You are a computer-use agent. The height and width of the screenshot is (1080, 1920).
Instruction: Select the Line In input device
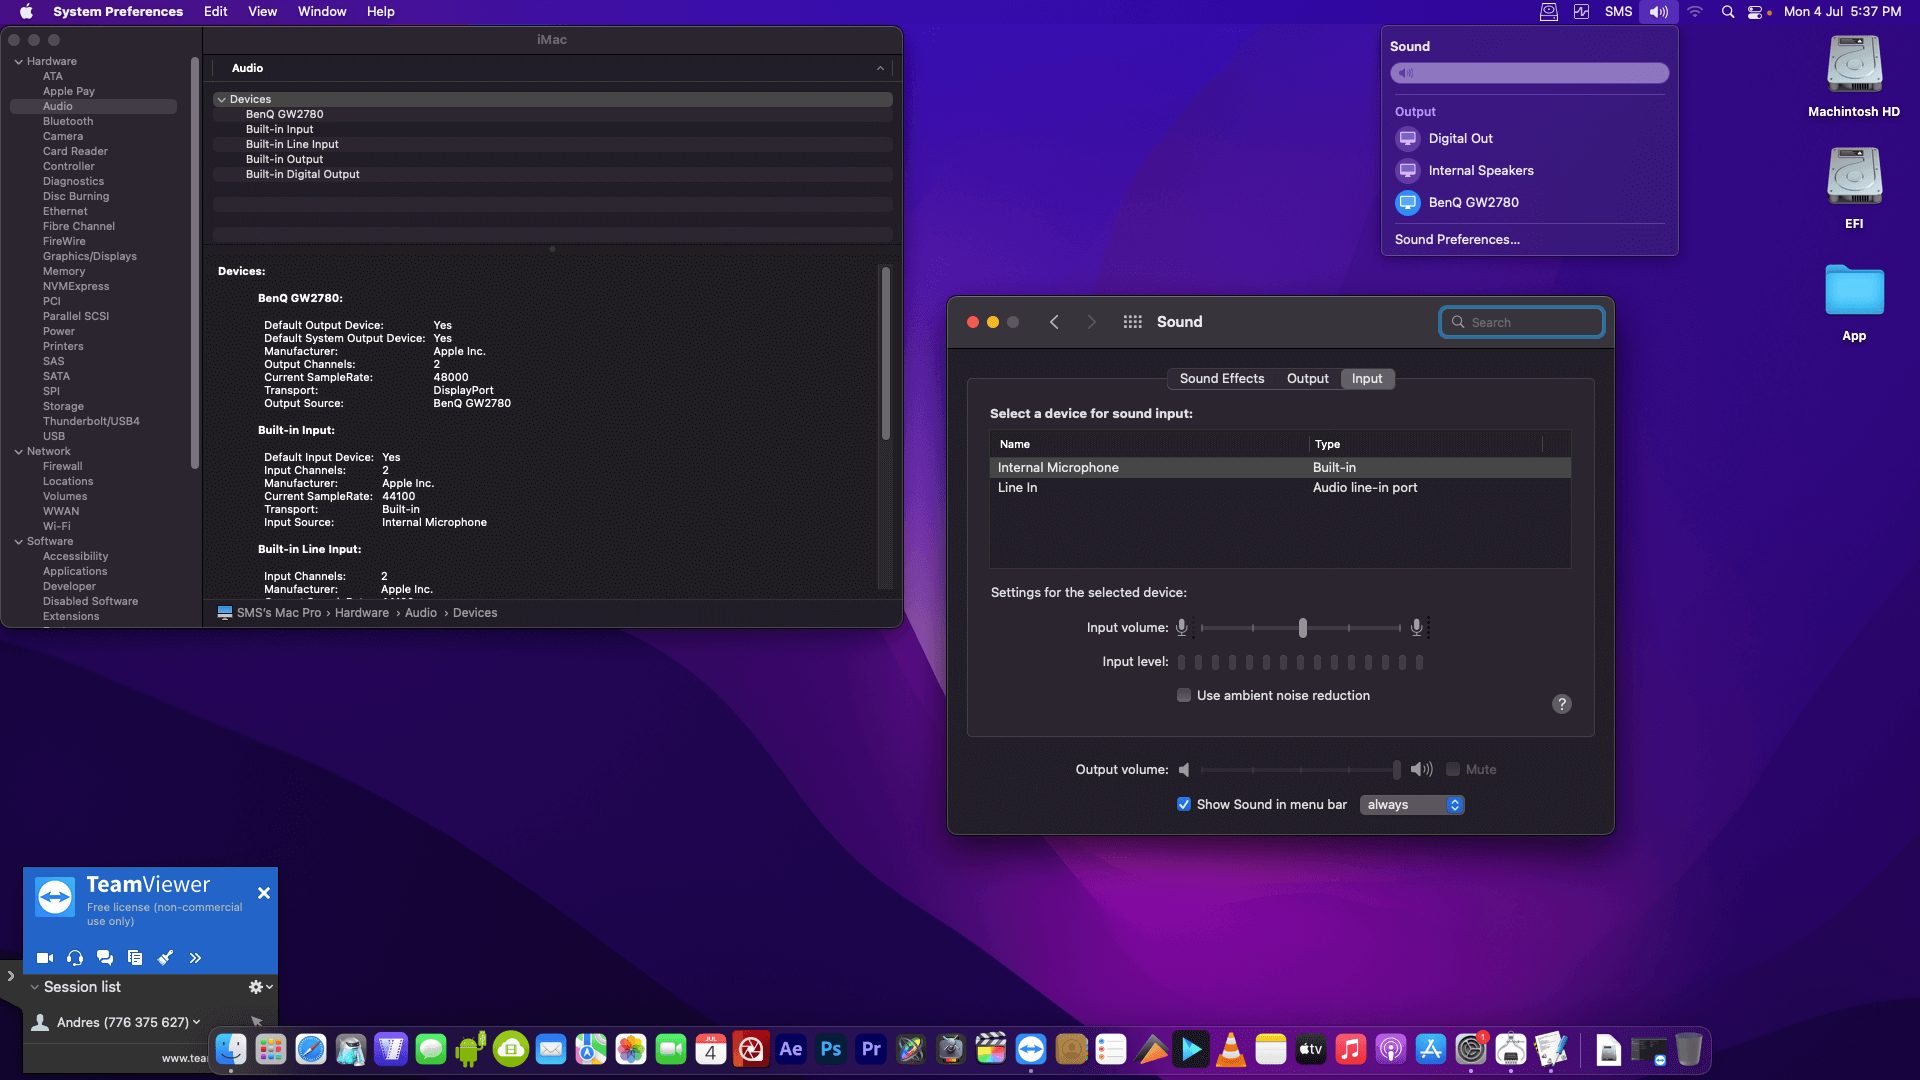(x=1280, y=487)
